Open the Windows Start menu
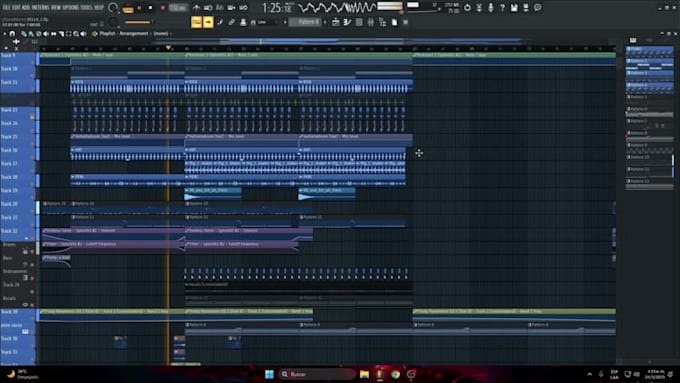The image size is (680, 383). pyautogui.click(x=269, y=374)
